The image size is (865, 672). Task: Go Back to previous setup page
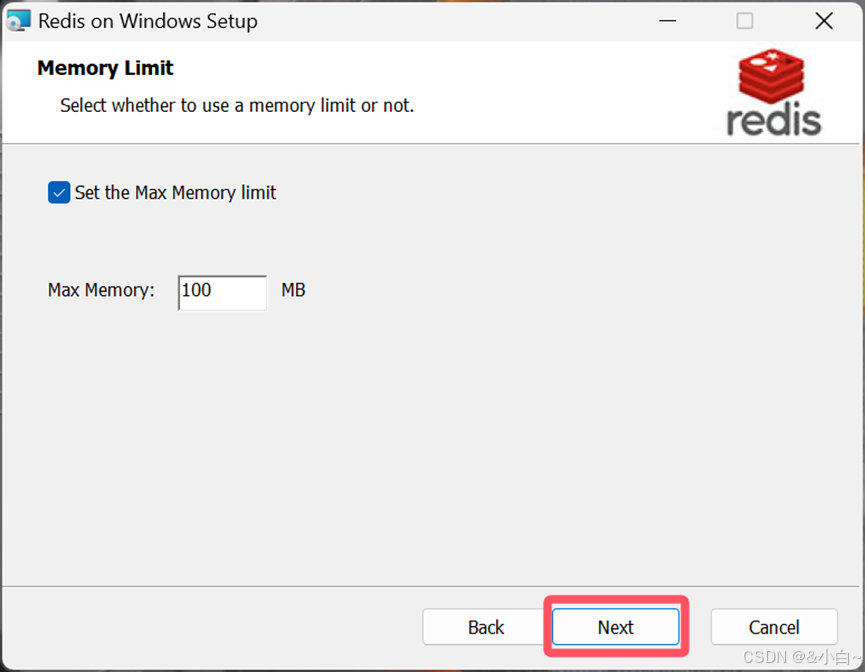(x=485, y=627)
